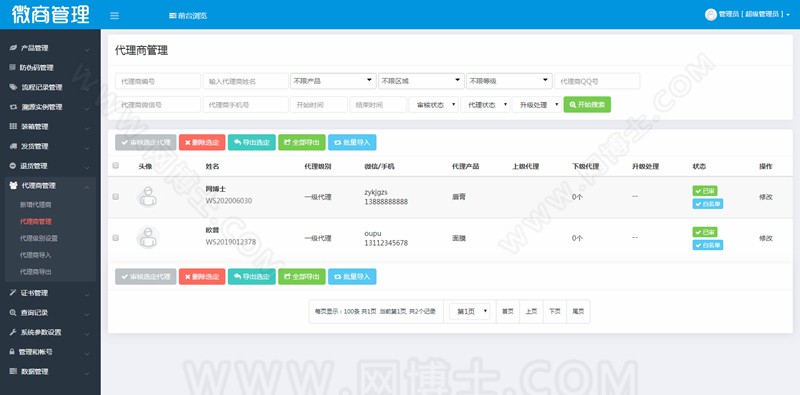
Task: Open the 不限等级 dropdown
Action: (x=509, y=81)
